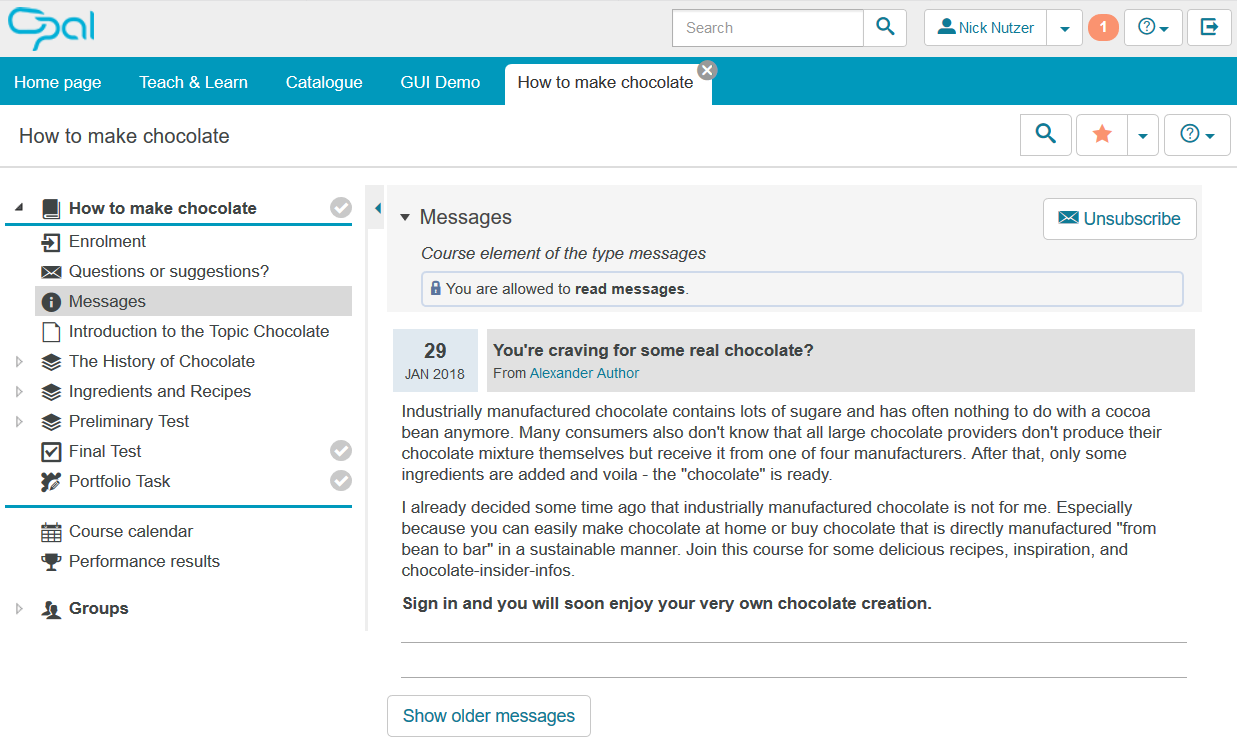Viewport: 1237px width, 754px height.
Task: Click the logout icon in top right
Action: pos(1209,28)
